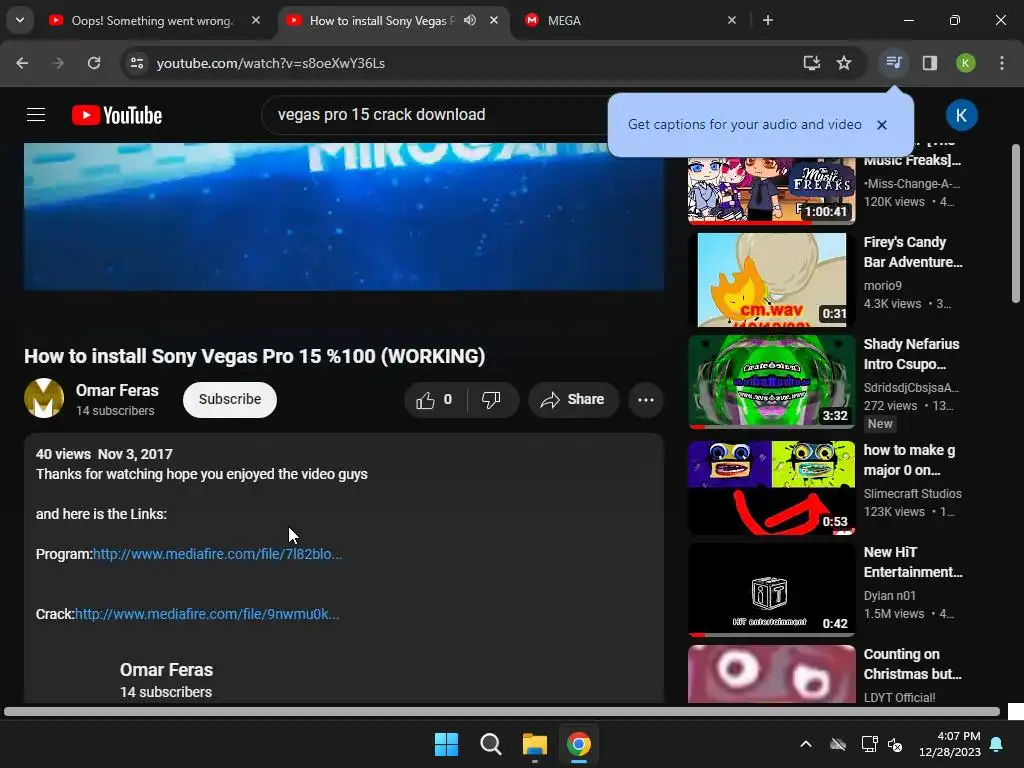Open the Crack mediafire link
Viewport: 1024px width, 768px height.
point(206,614)
